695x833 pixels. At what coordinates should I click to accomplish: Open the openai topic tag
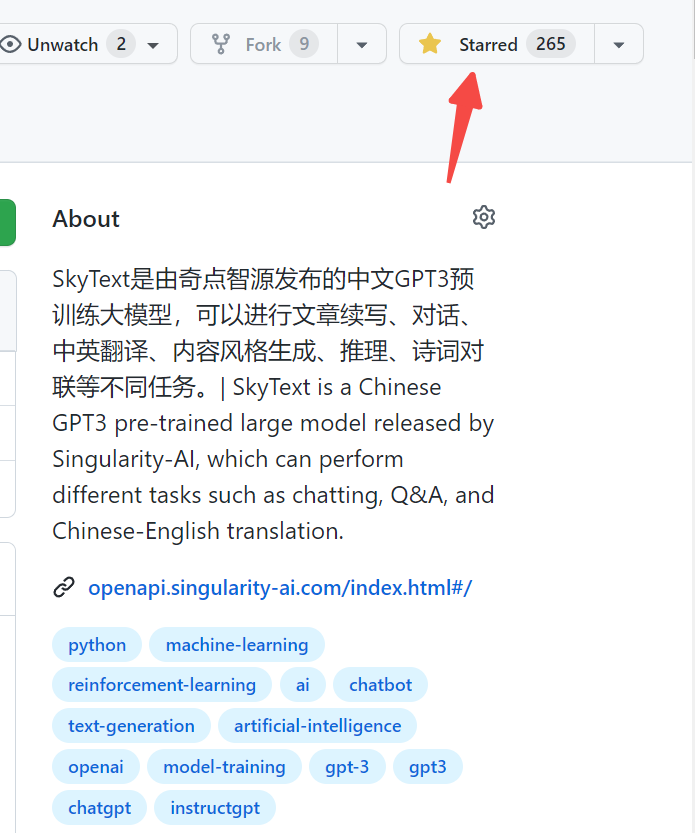click(96, 767)
